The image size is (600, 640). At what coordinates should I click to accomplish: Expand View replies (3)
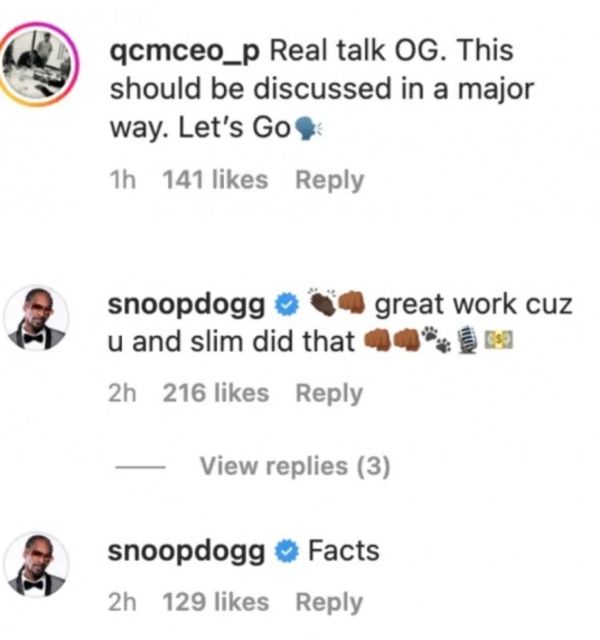(x=295, y=466)
